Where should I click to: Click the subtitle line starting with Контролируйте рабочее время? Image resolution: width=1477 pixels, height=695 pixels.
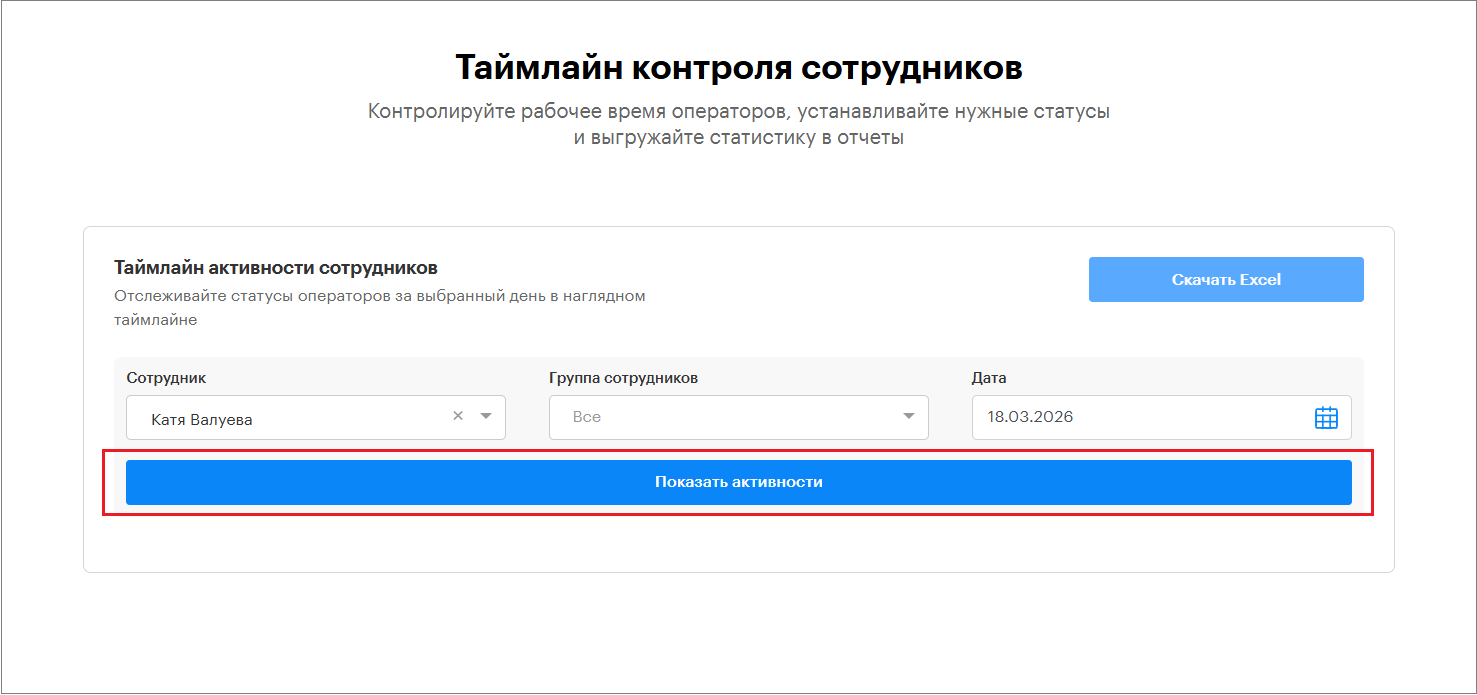738,111
